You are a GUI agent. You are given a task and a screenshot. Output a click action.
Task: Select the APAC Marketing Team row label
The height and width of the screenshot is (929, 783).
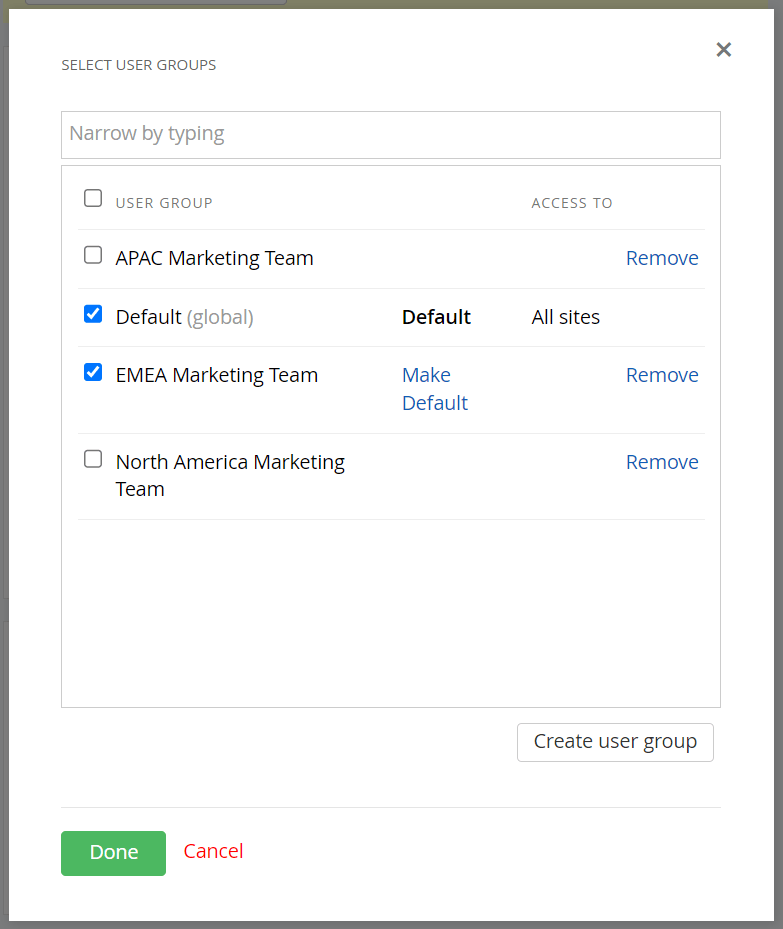coord(214,258)
